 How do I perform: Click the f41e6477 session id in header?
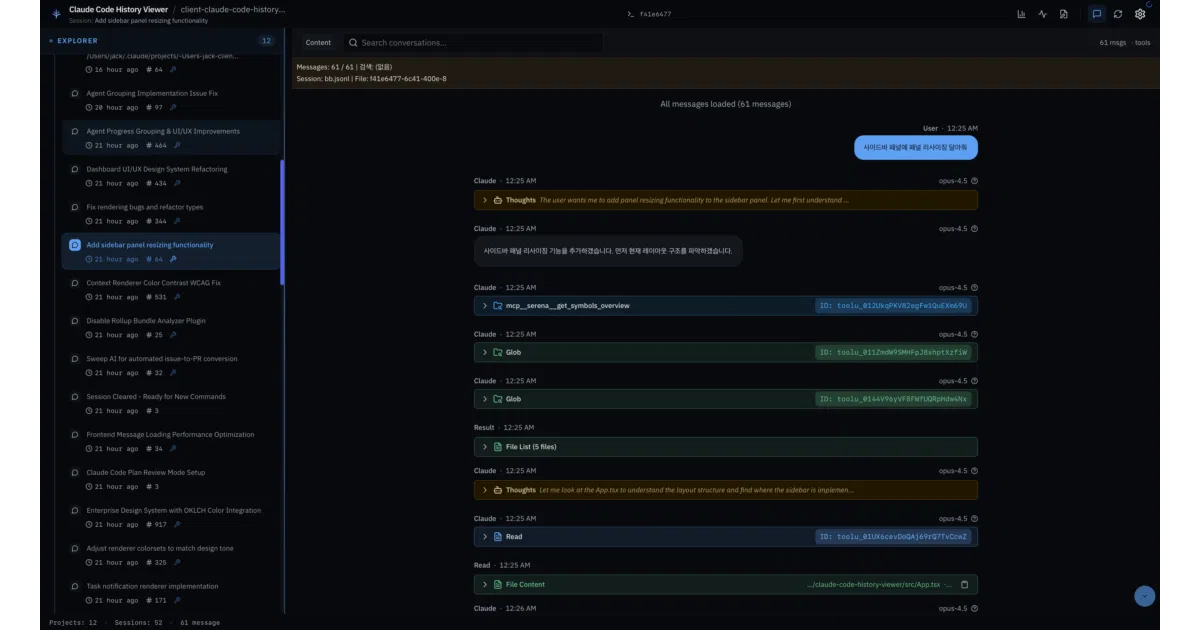655,14
